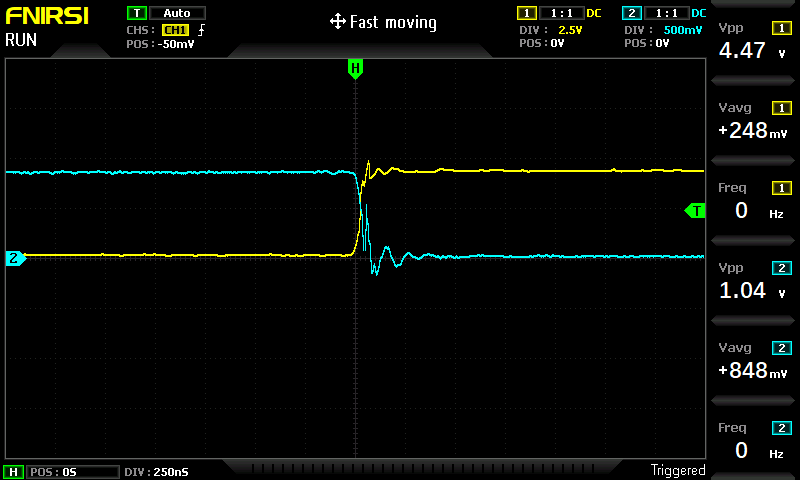800x480 pixels.
Task: Select the channel 1 Vpp measurement
Action: (x=753, y=41)
